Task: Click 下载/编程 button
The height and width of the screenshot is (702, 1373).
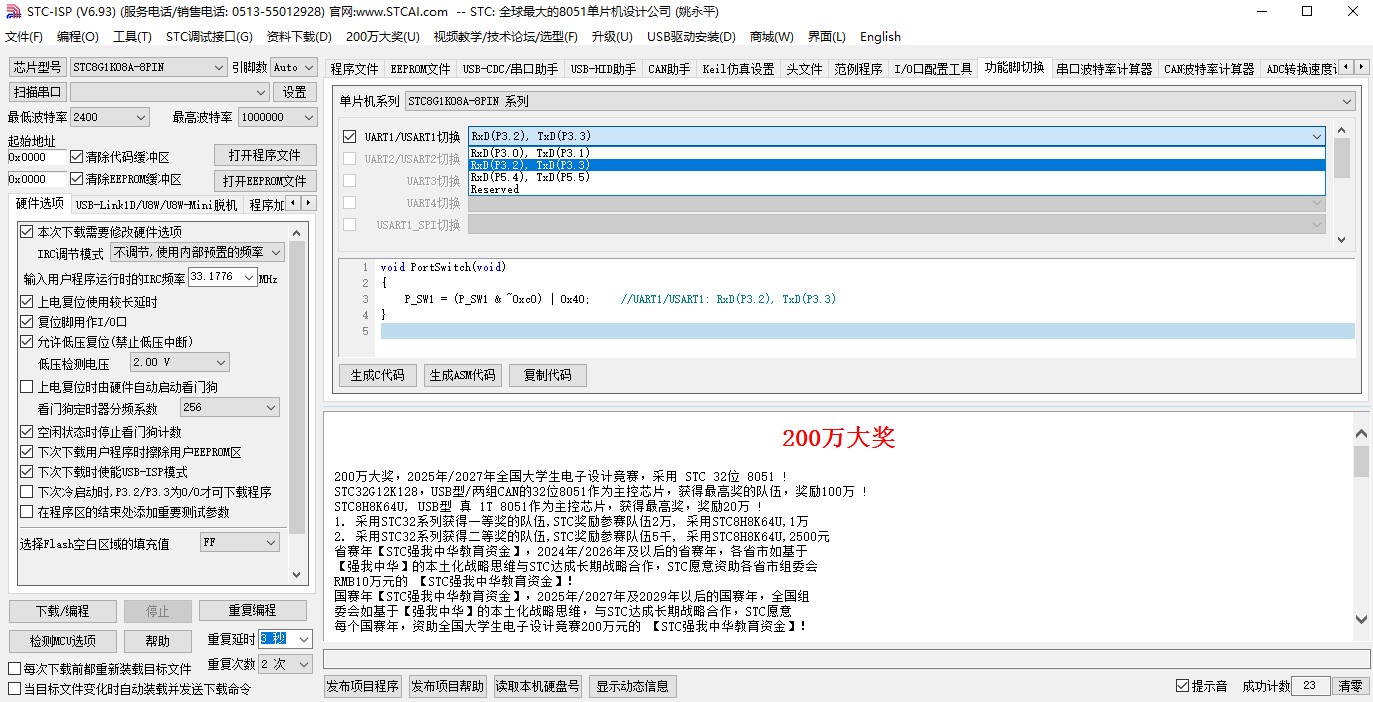Action: click(x=63, y=611)
